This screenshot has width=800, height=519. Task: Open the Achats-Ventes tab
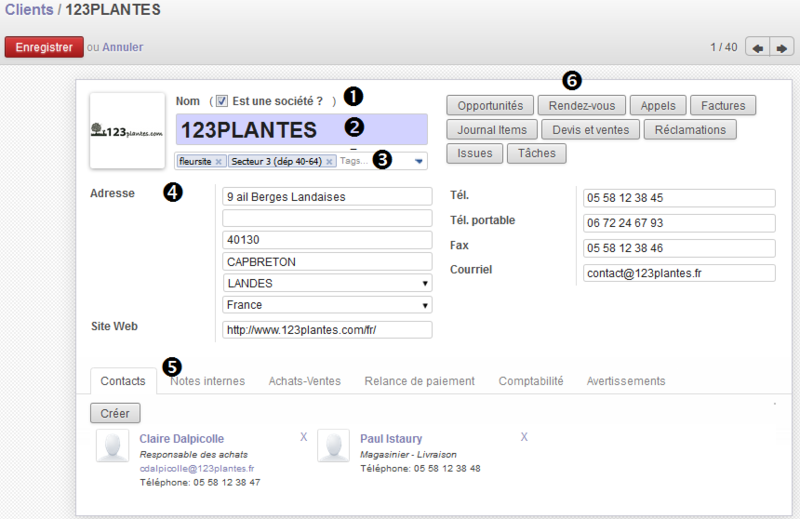(x=305, y=381)
